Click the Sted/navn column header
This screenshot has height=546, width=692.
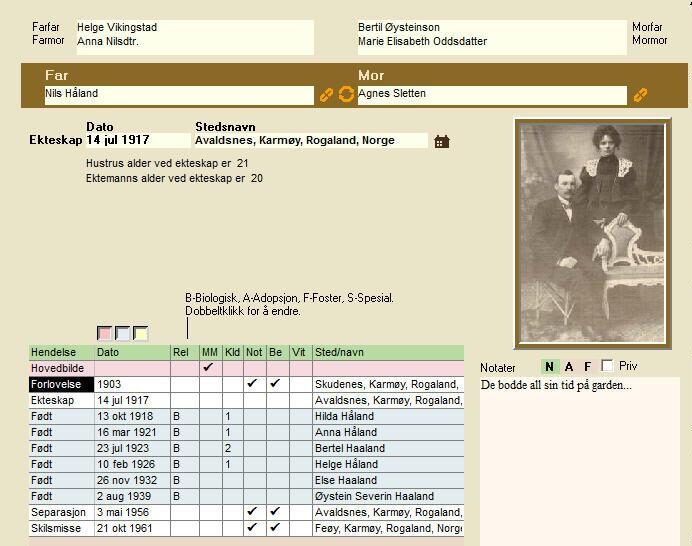click(x=388, y=352)
